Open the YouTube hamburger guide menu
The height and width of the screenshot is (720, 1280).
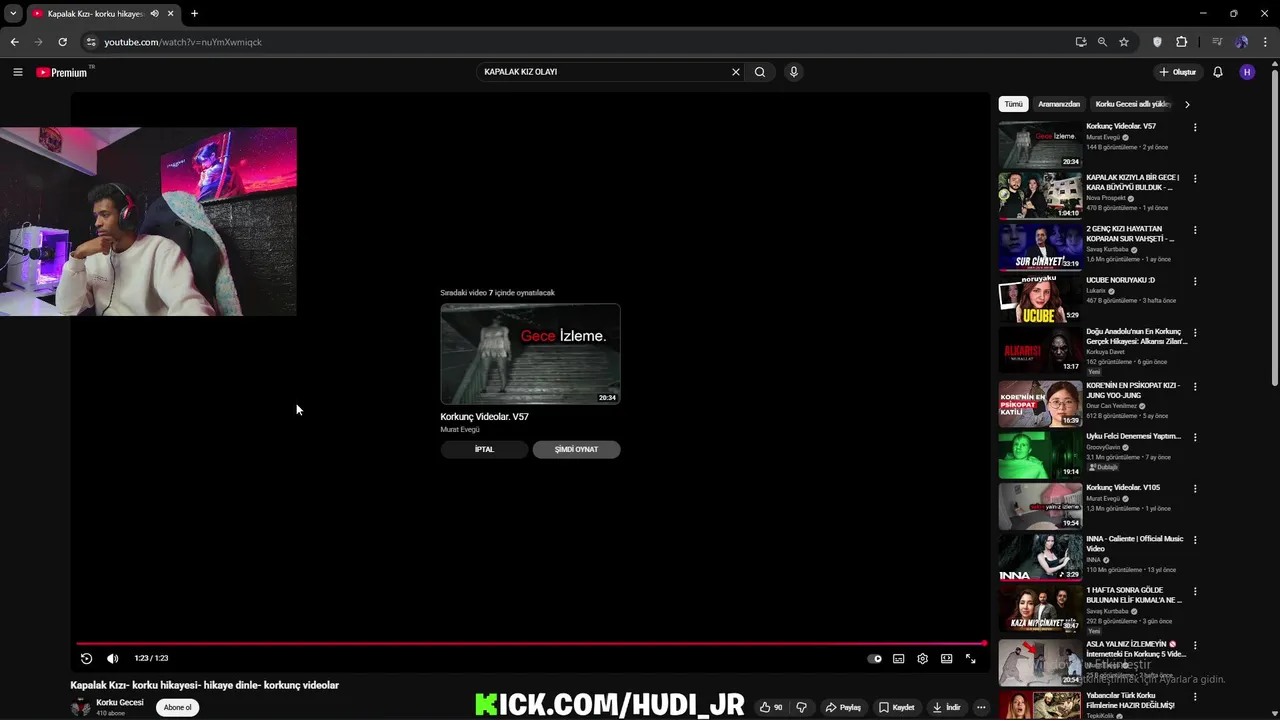click(17, 72)
